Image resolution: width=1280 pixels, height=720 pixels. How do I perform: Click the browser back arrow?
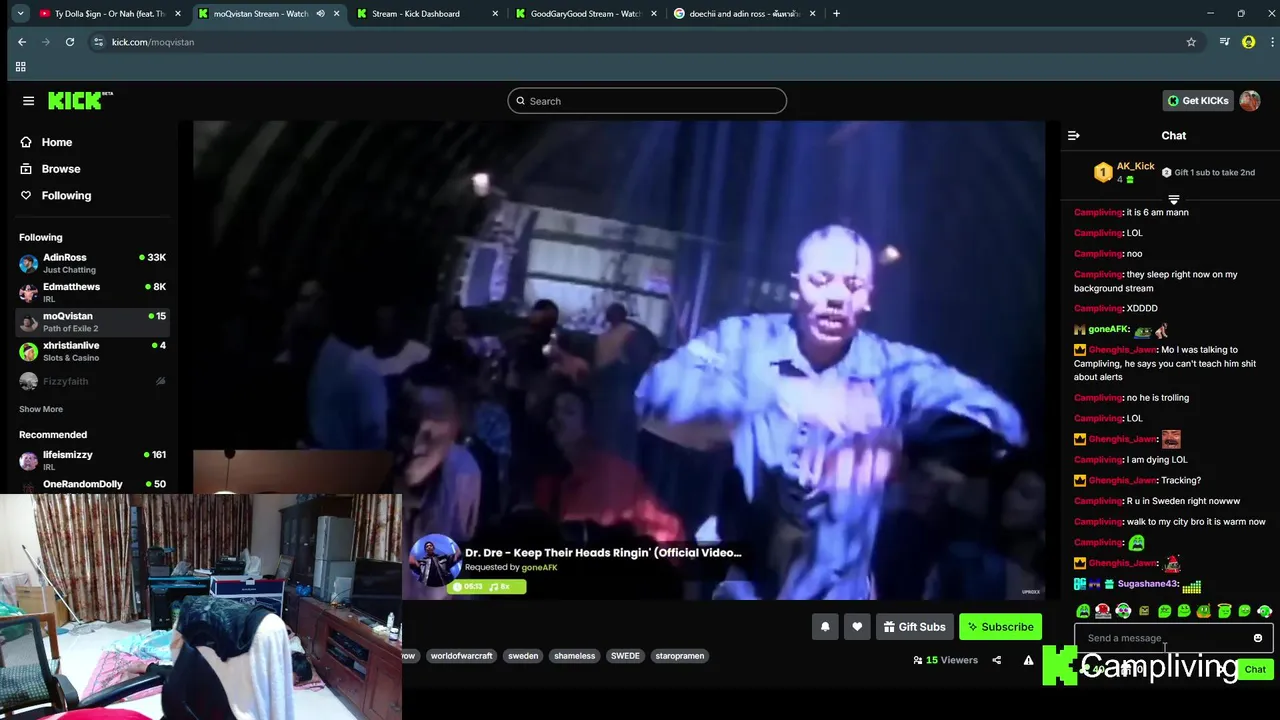pos(22,42)
